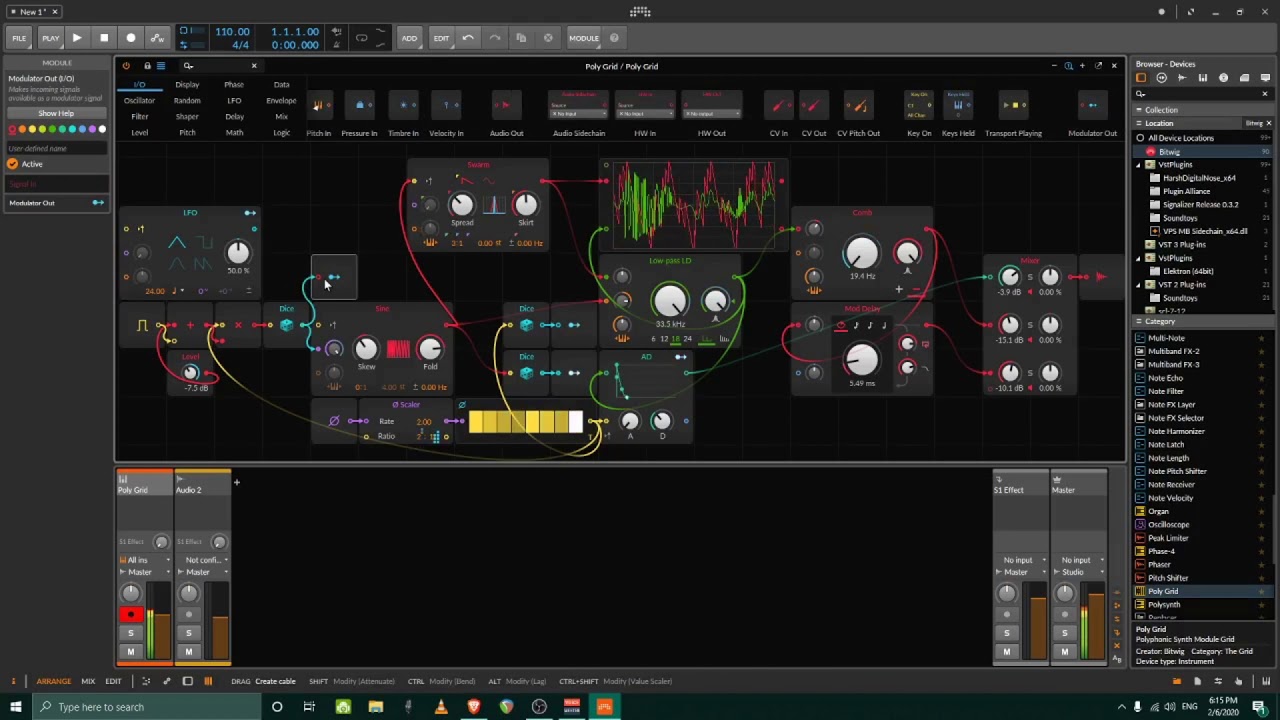Select the CV Pitch Out module icon

(x=858, y=106)
